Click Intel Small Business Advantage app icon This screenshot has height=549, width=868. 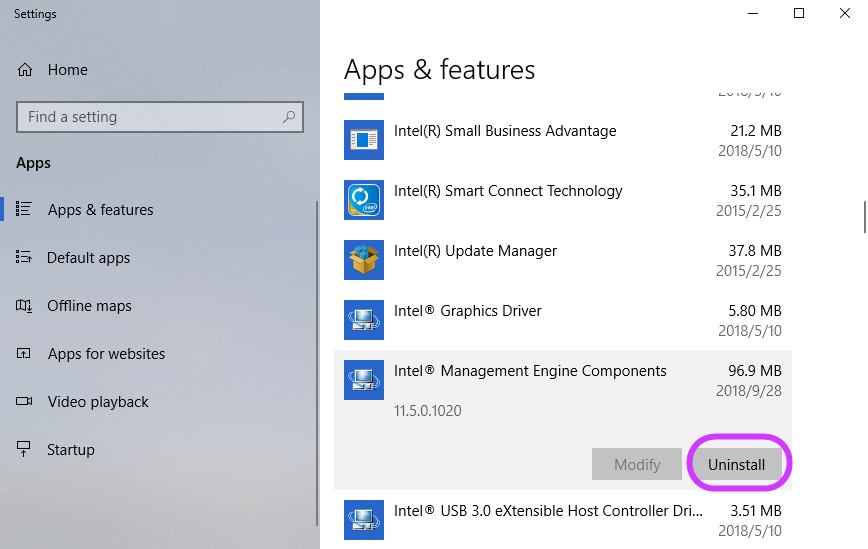[x=364, y=140]
